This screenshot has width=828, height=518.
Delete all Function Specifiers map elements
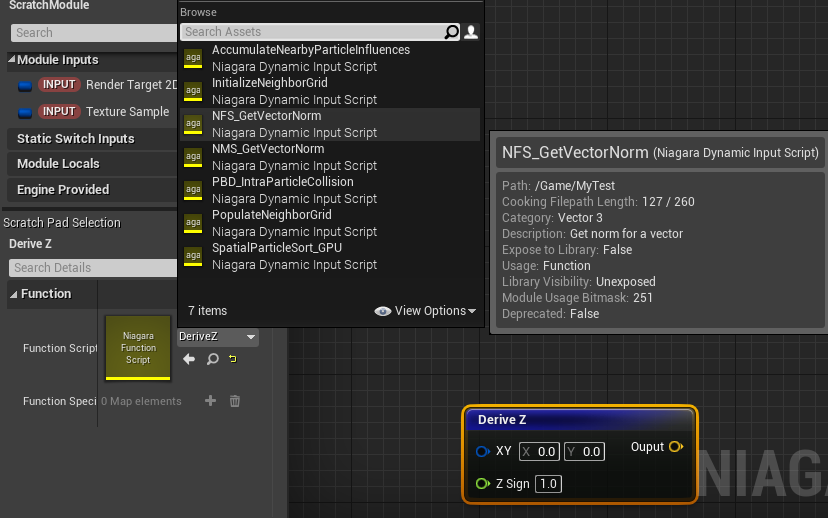pyautogui.click(x=235, y=401)
